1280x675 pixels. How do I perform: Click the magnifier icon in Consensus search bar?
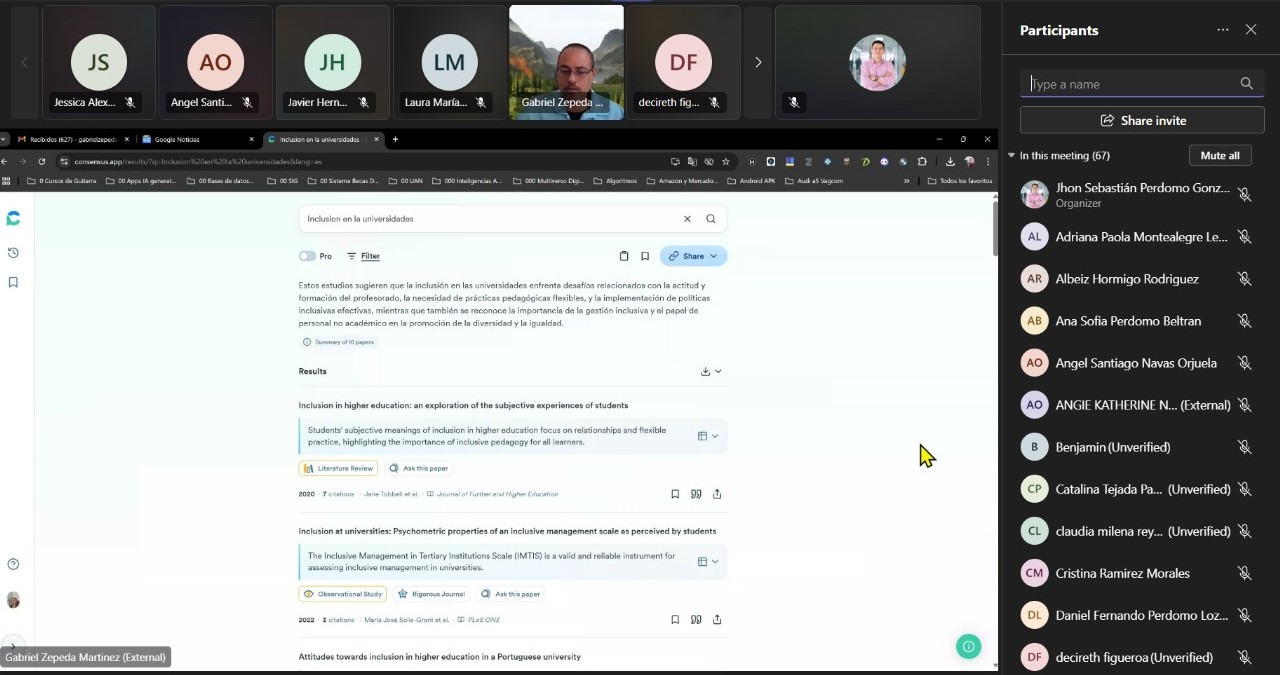pyautogui.click(x=711, y=219)
